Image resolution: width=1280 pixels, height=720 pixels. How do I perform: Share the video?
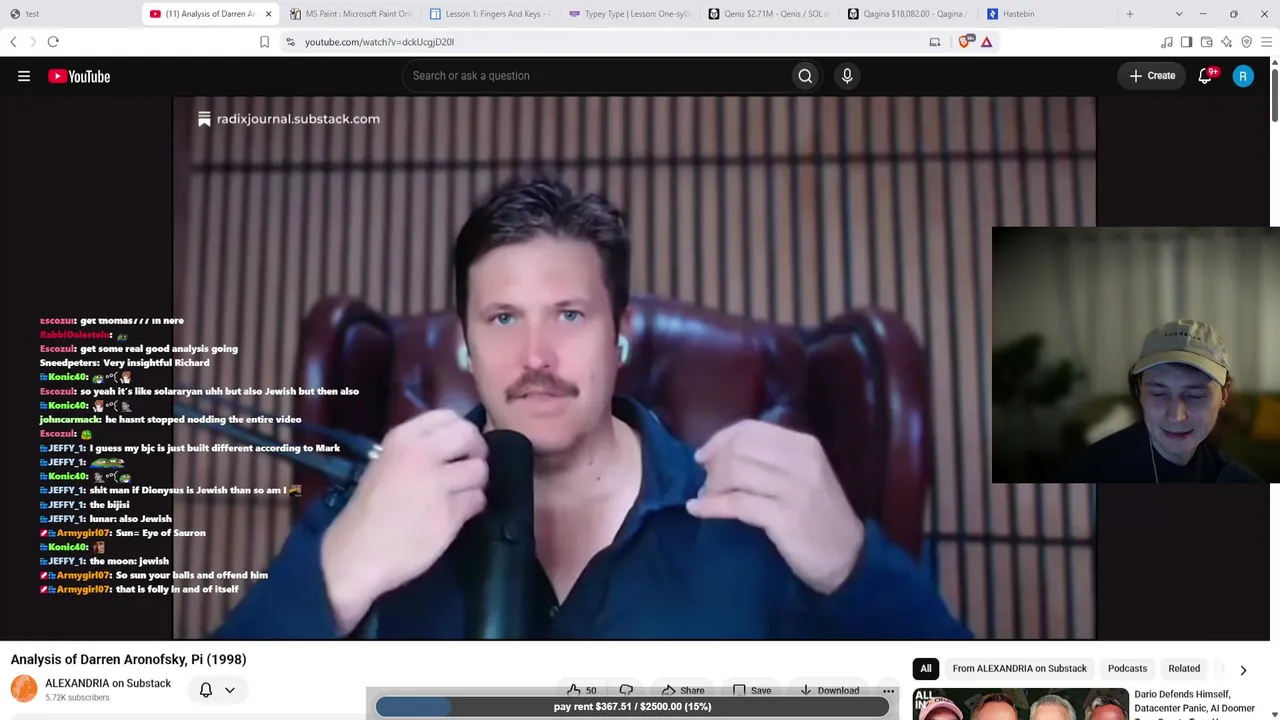pos(683,690)
